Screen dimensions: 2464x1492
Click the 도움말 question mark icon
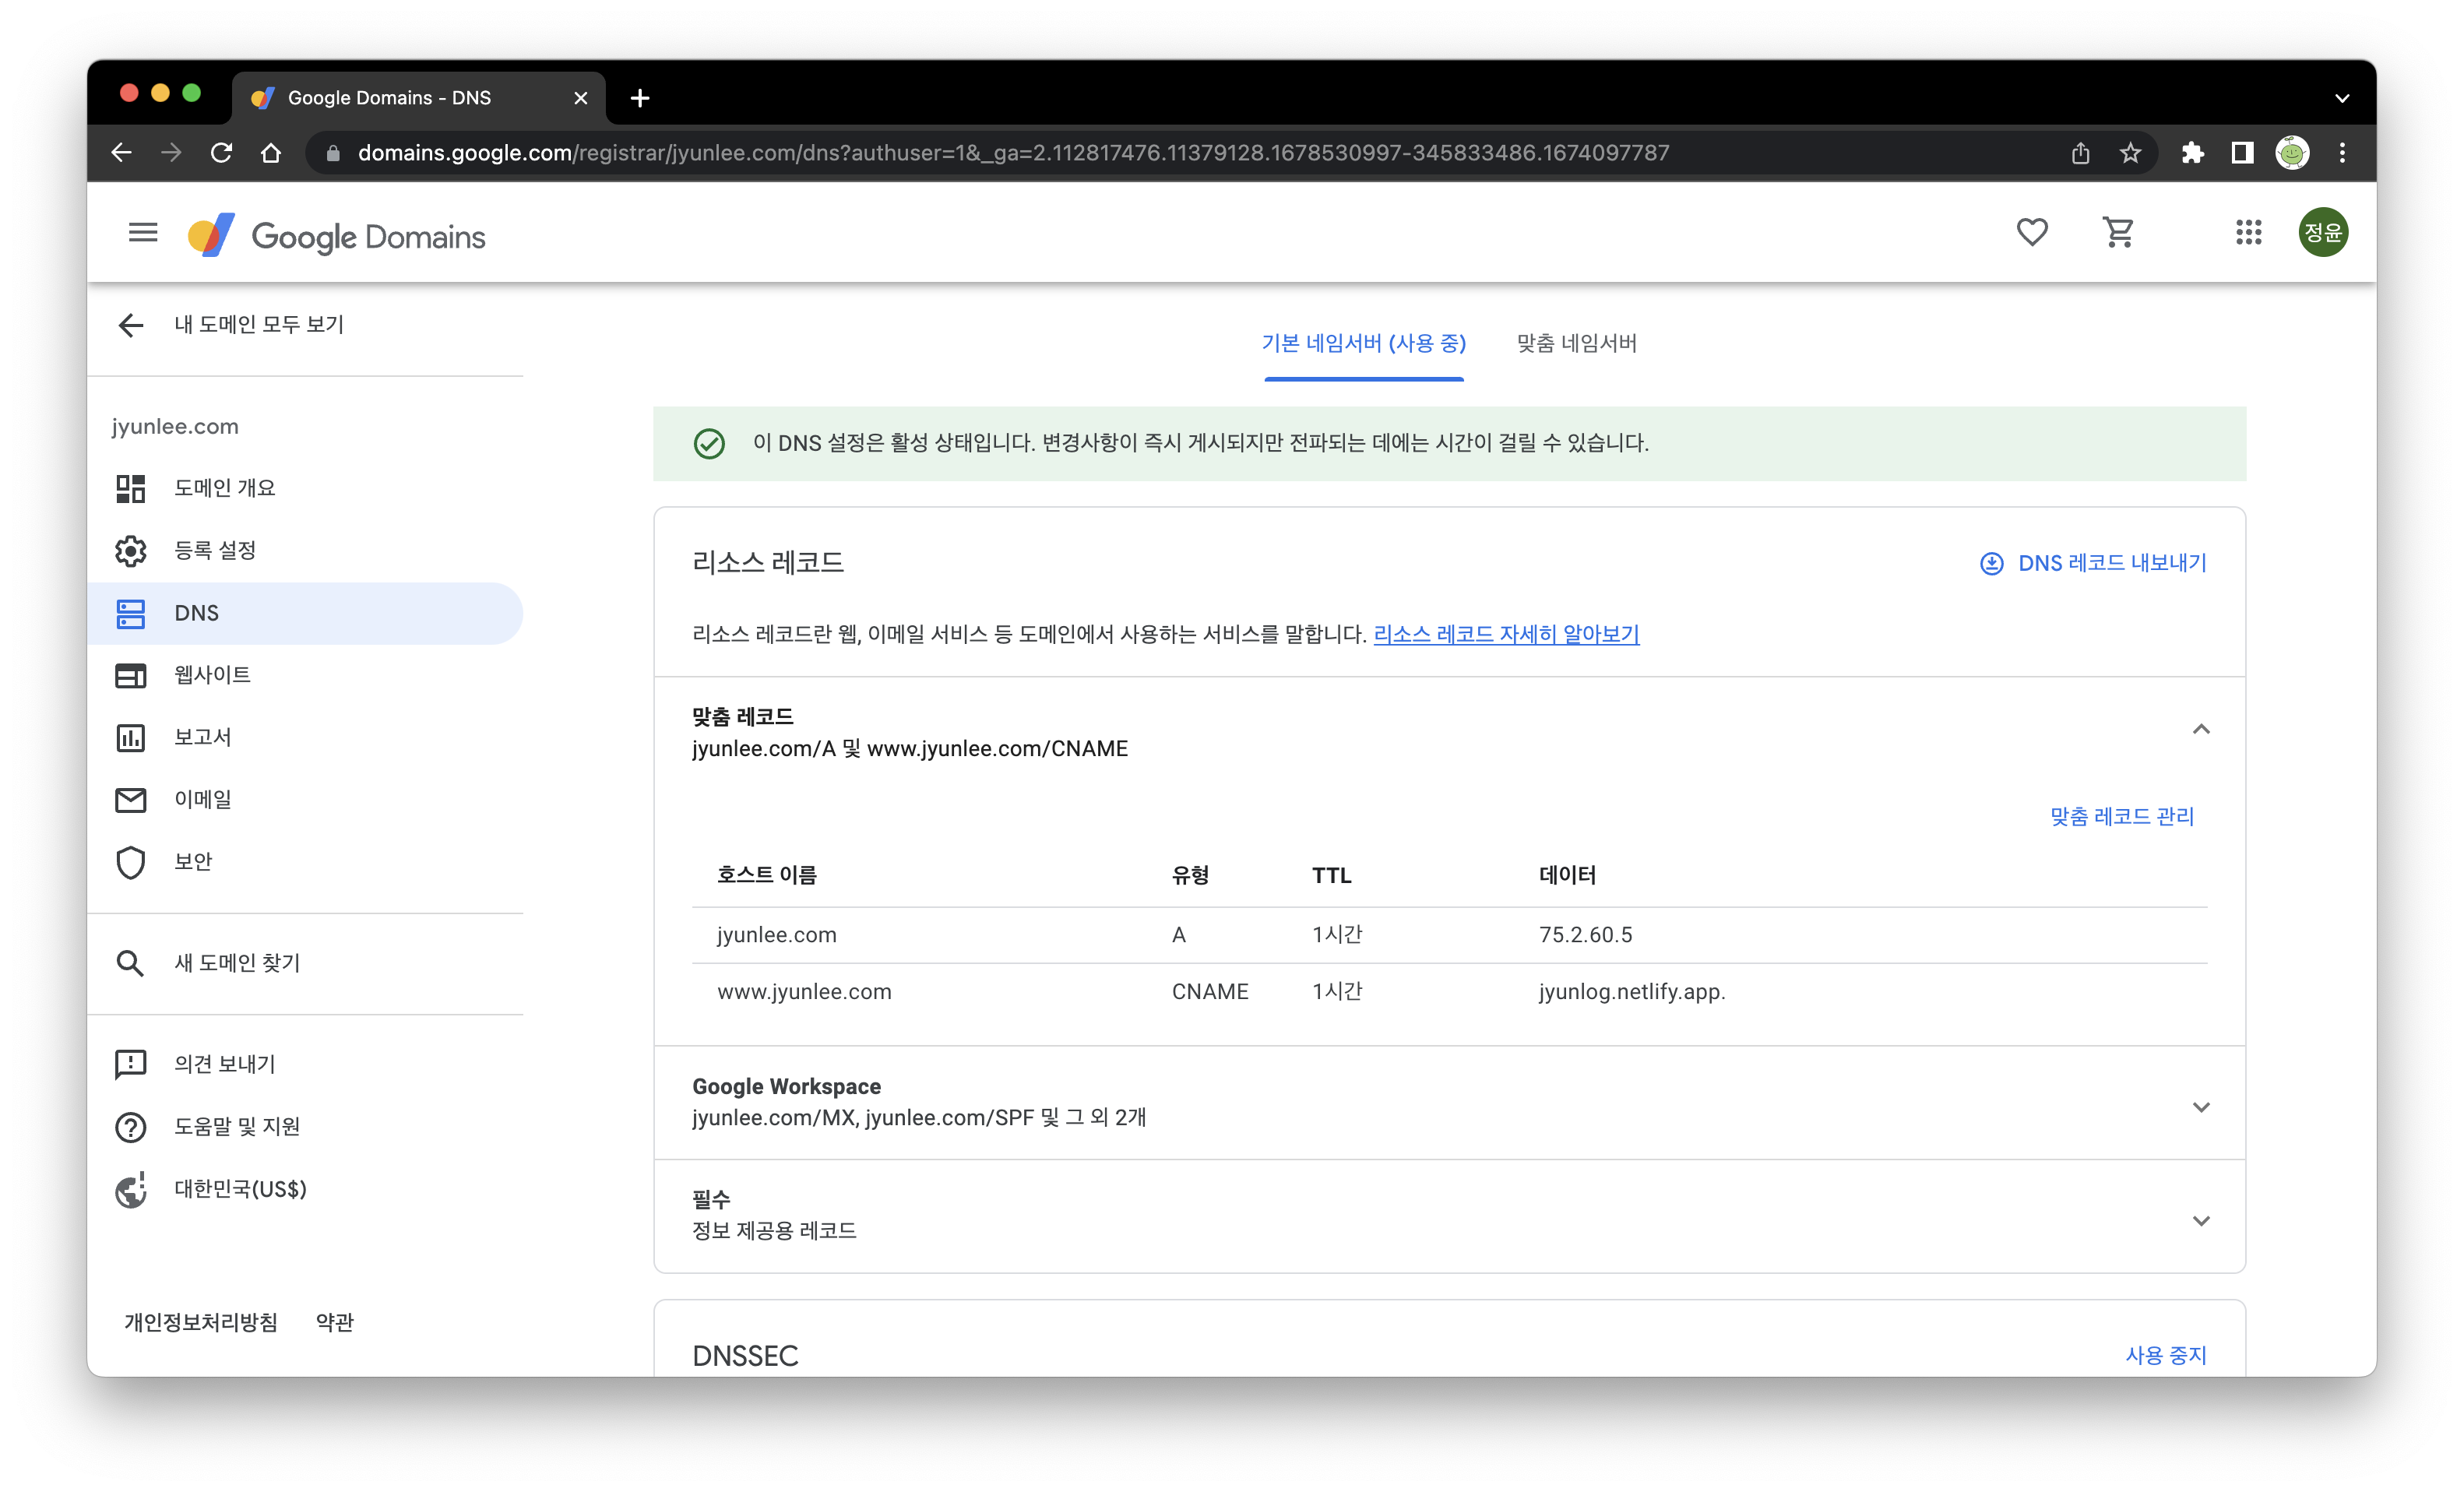[x=130, y=1127]
